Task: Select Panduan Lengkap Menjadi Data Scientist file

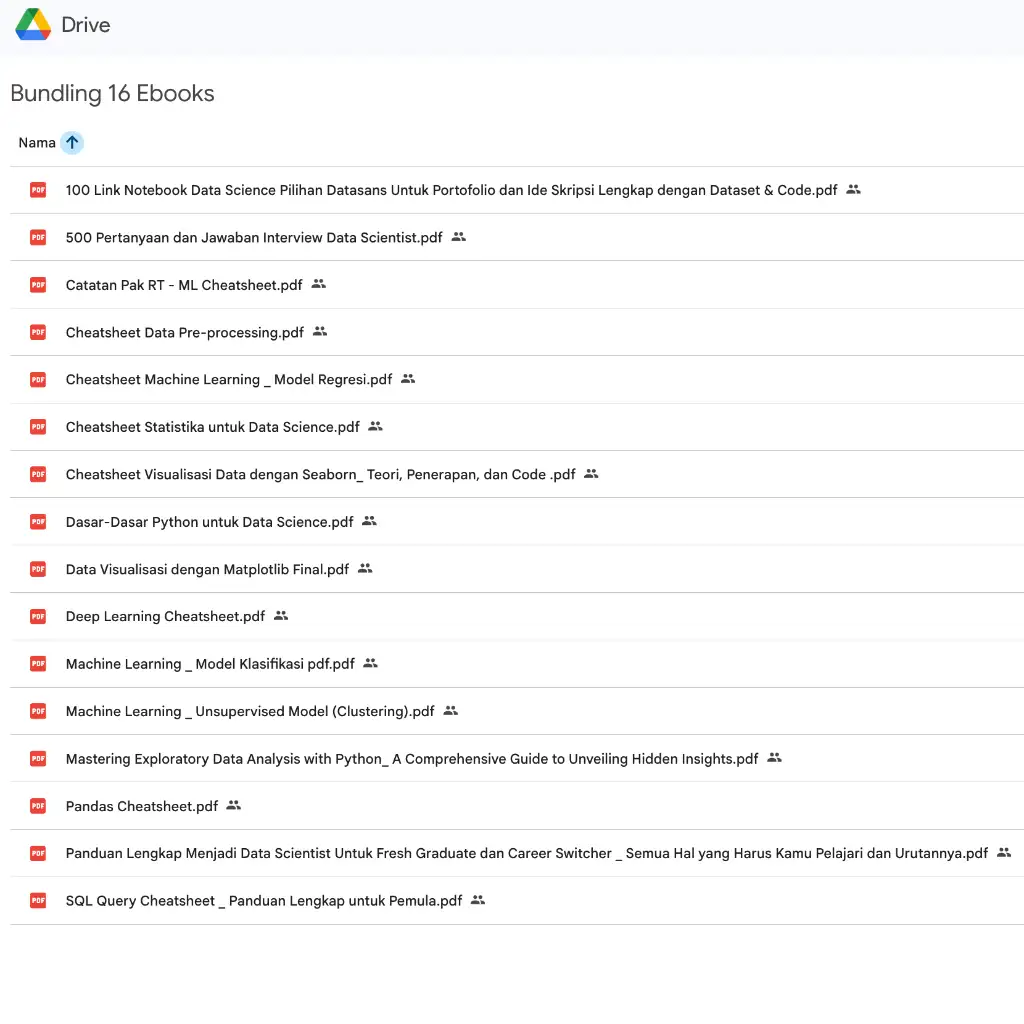Action: [526, 854]
